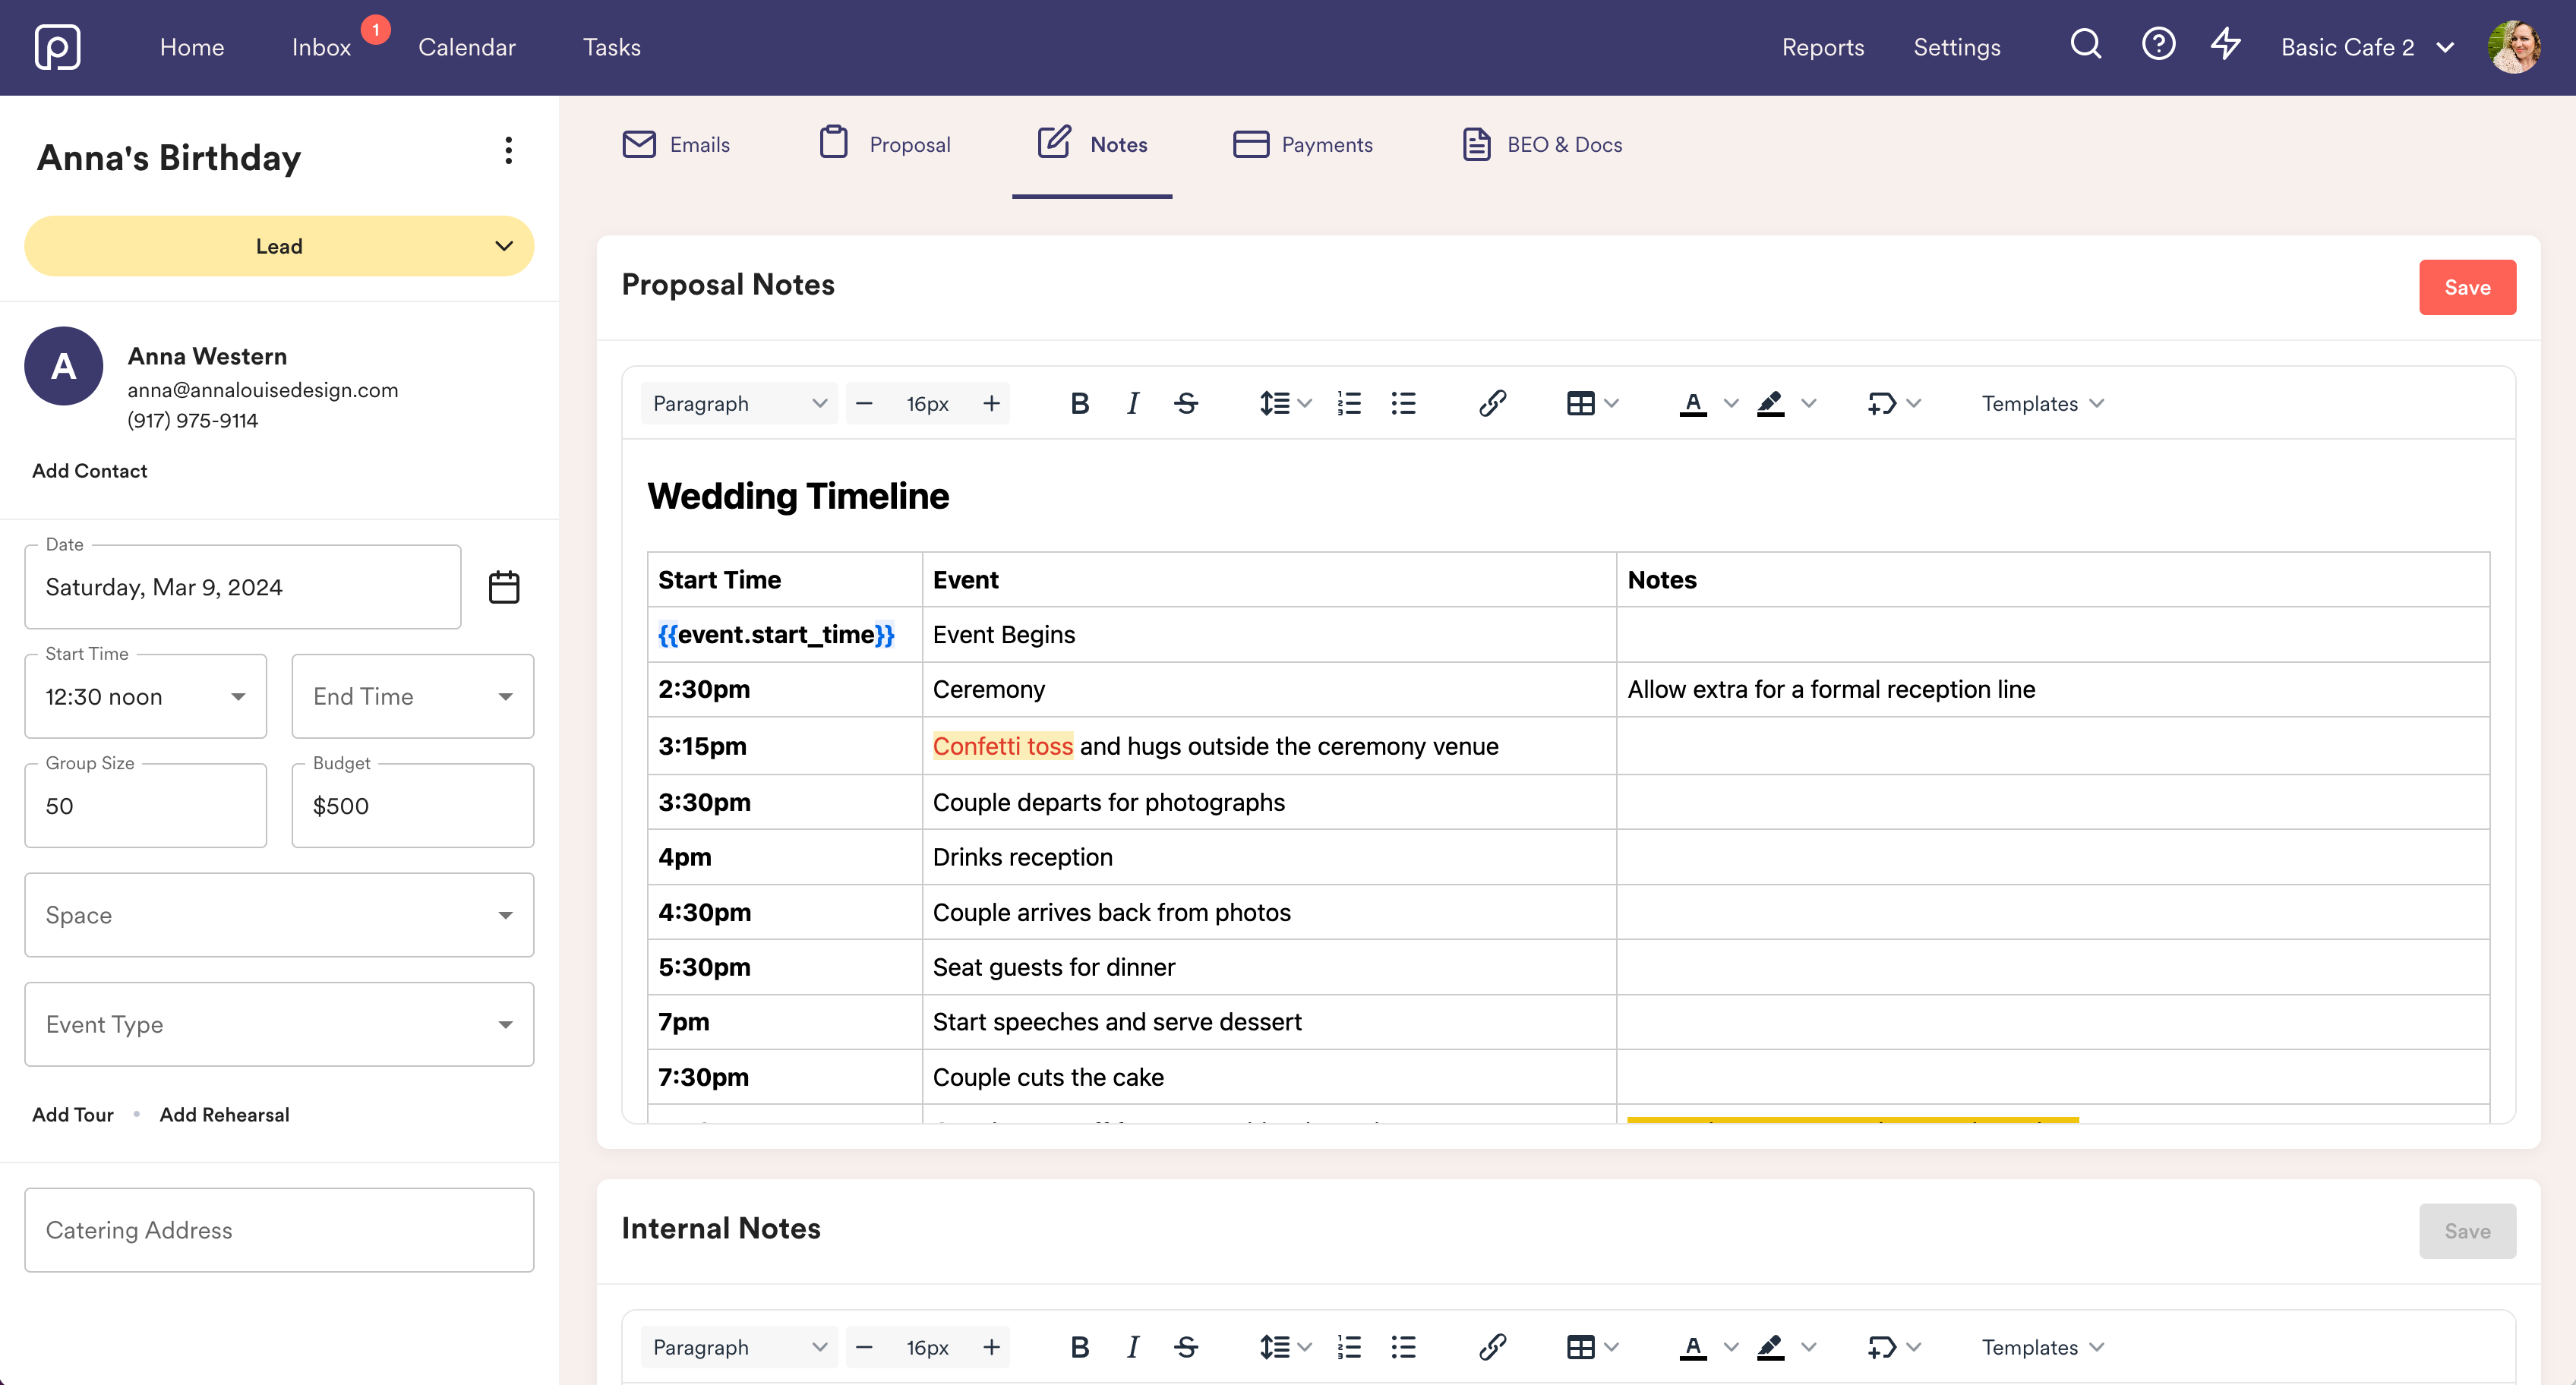
Task: Open the help question mark icon
Action: coord(2158,45)
